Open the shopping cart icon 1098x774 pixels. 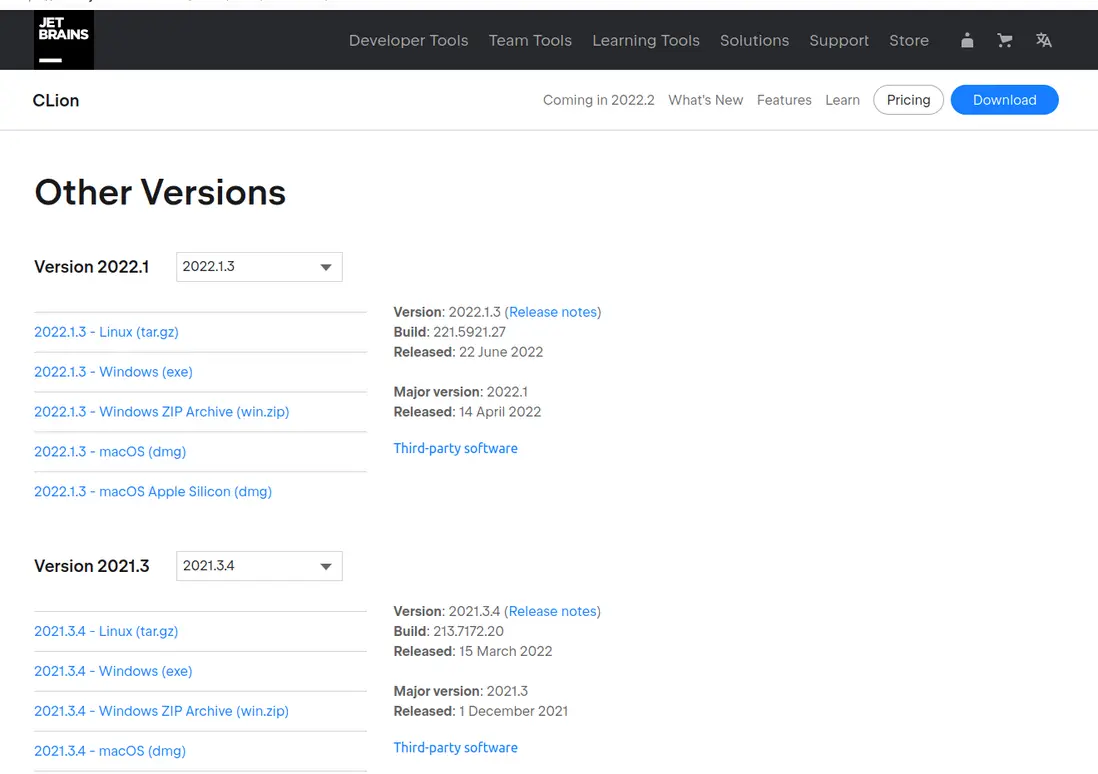(x=1005, y=41)
